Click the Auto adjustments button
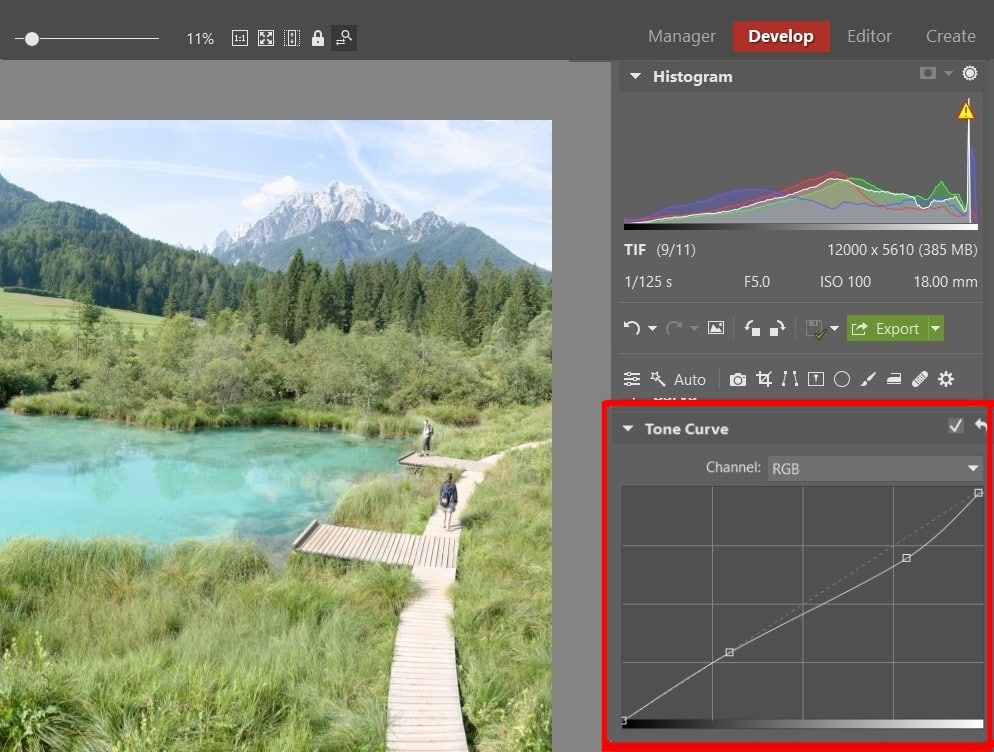 point(684,379)
